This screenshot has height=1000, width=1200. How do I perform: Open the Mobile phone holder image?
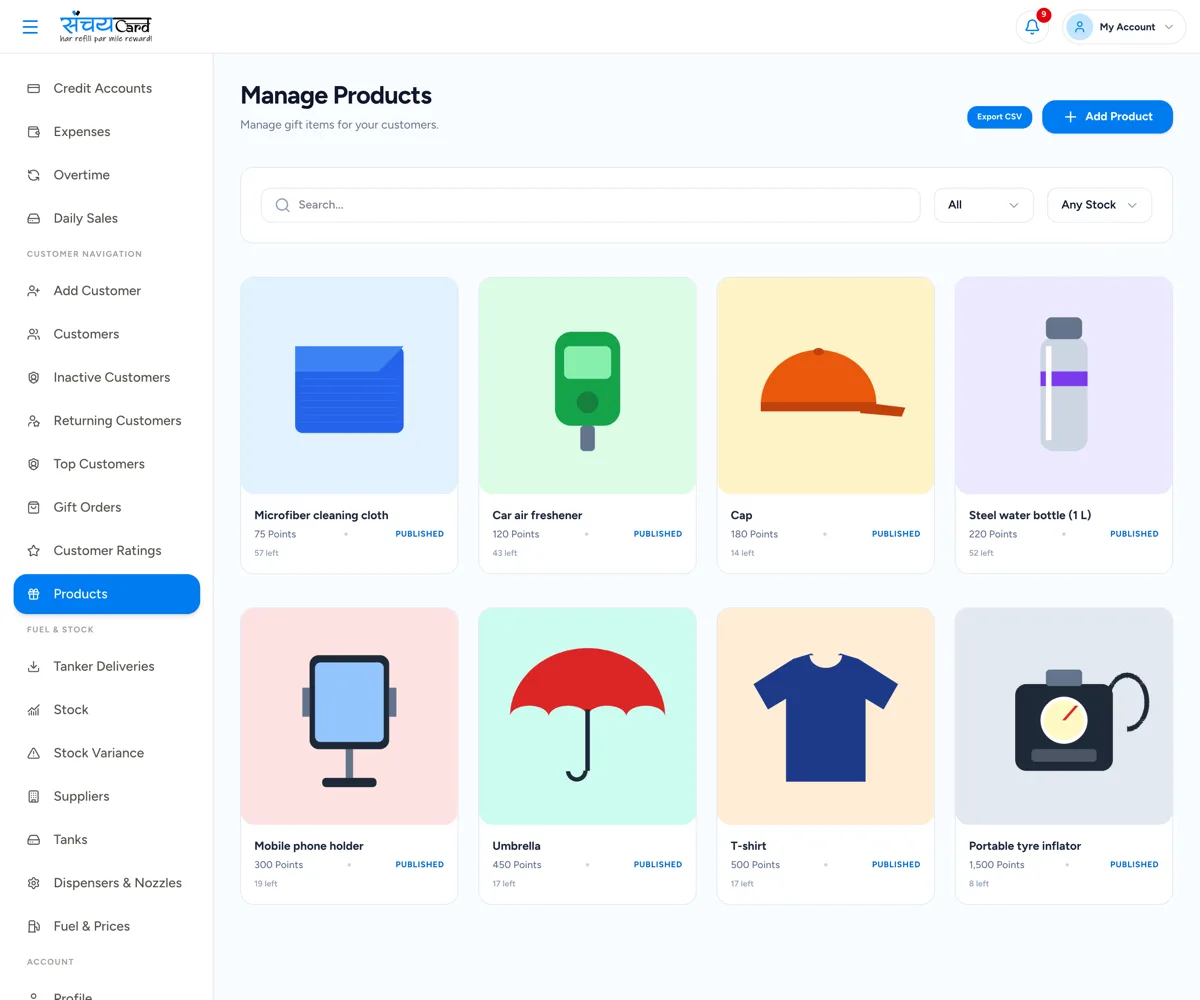click(349, 716)
